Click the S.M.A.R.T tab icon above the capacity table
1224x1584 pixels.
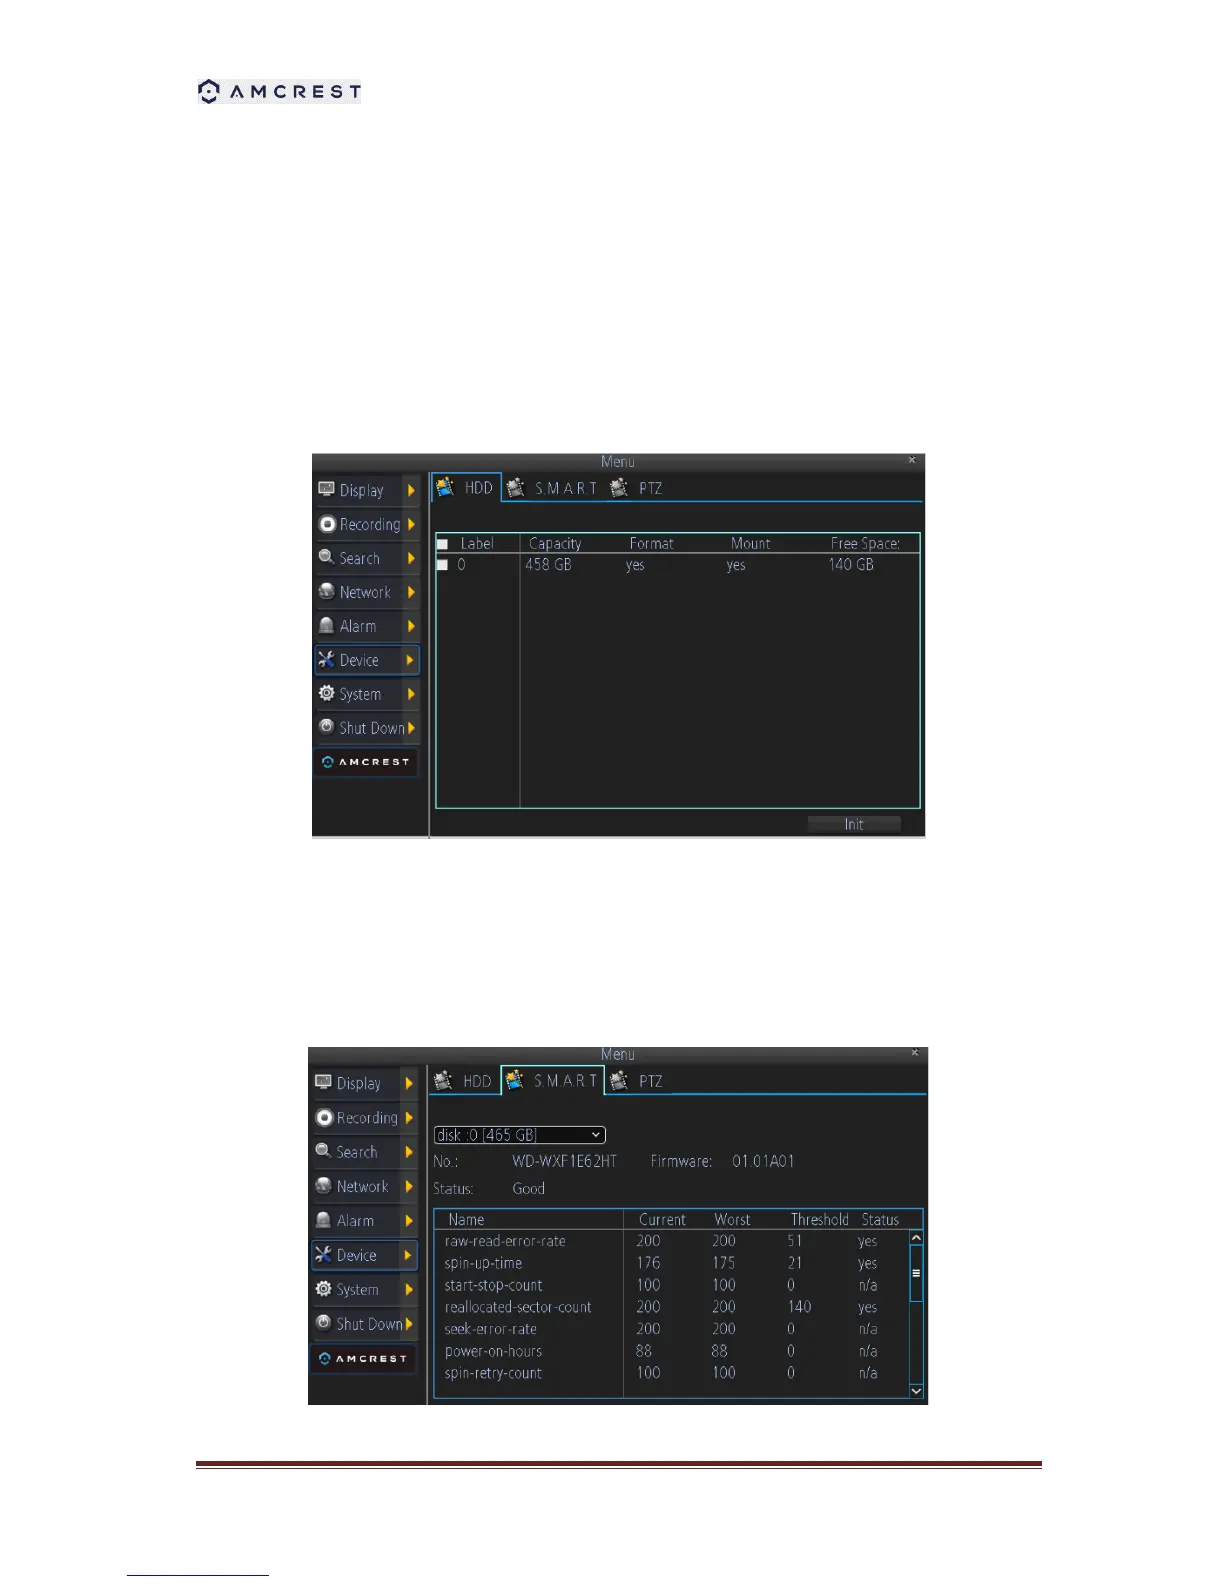pyautogui.click(x=516, y=488)
